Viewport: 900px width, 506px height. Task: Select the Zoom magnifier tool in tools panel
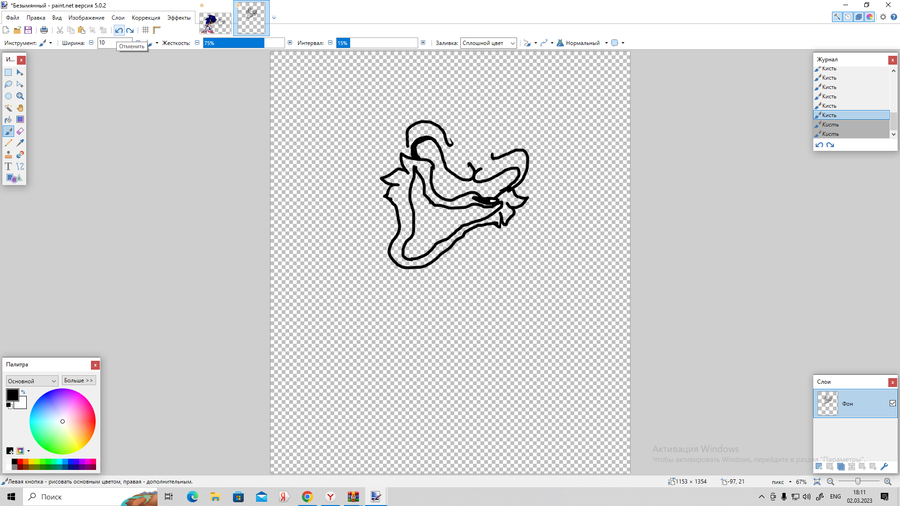tap(20, 96)
